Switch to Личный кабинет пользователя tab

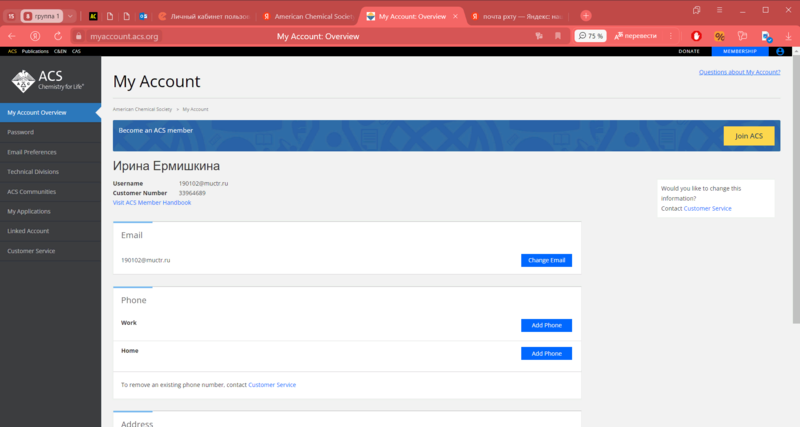coord(204,16)
